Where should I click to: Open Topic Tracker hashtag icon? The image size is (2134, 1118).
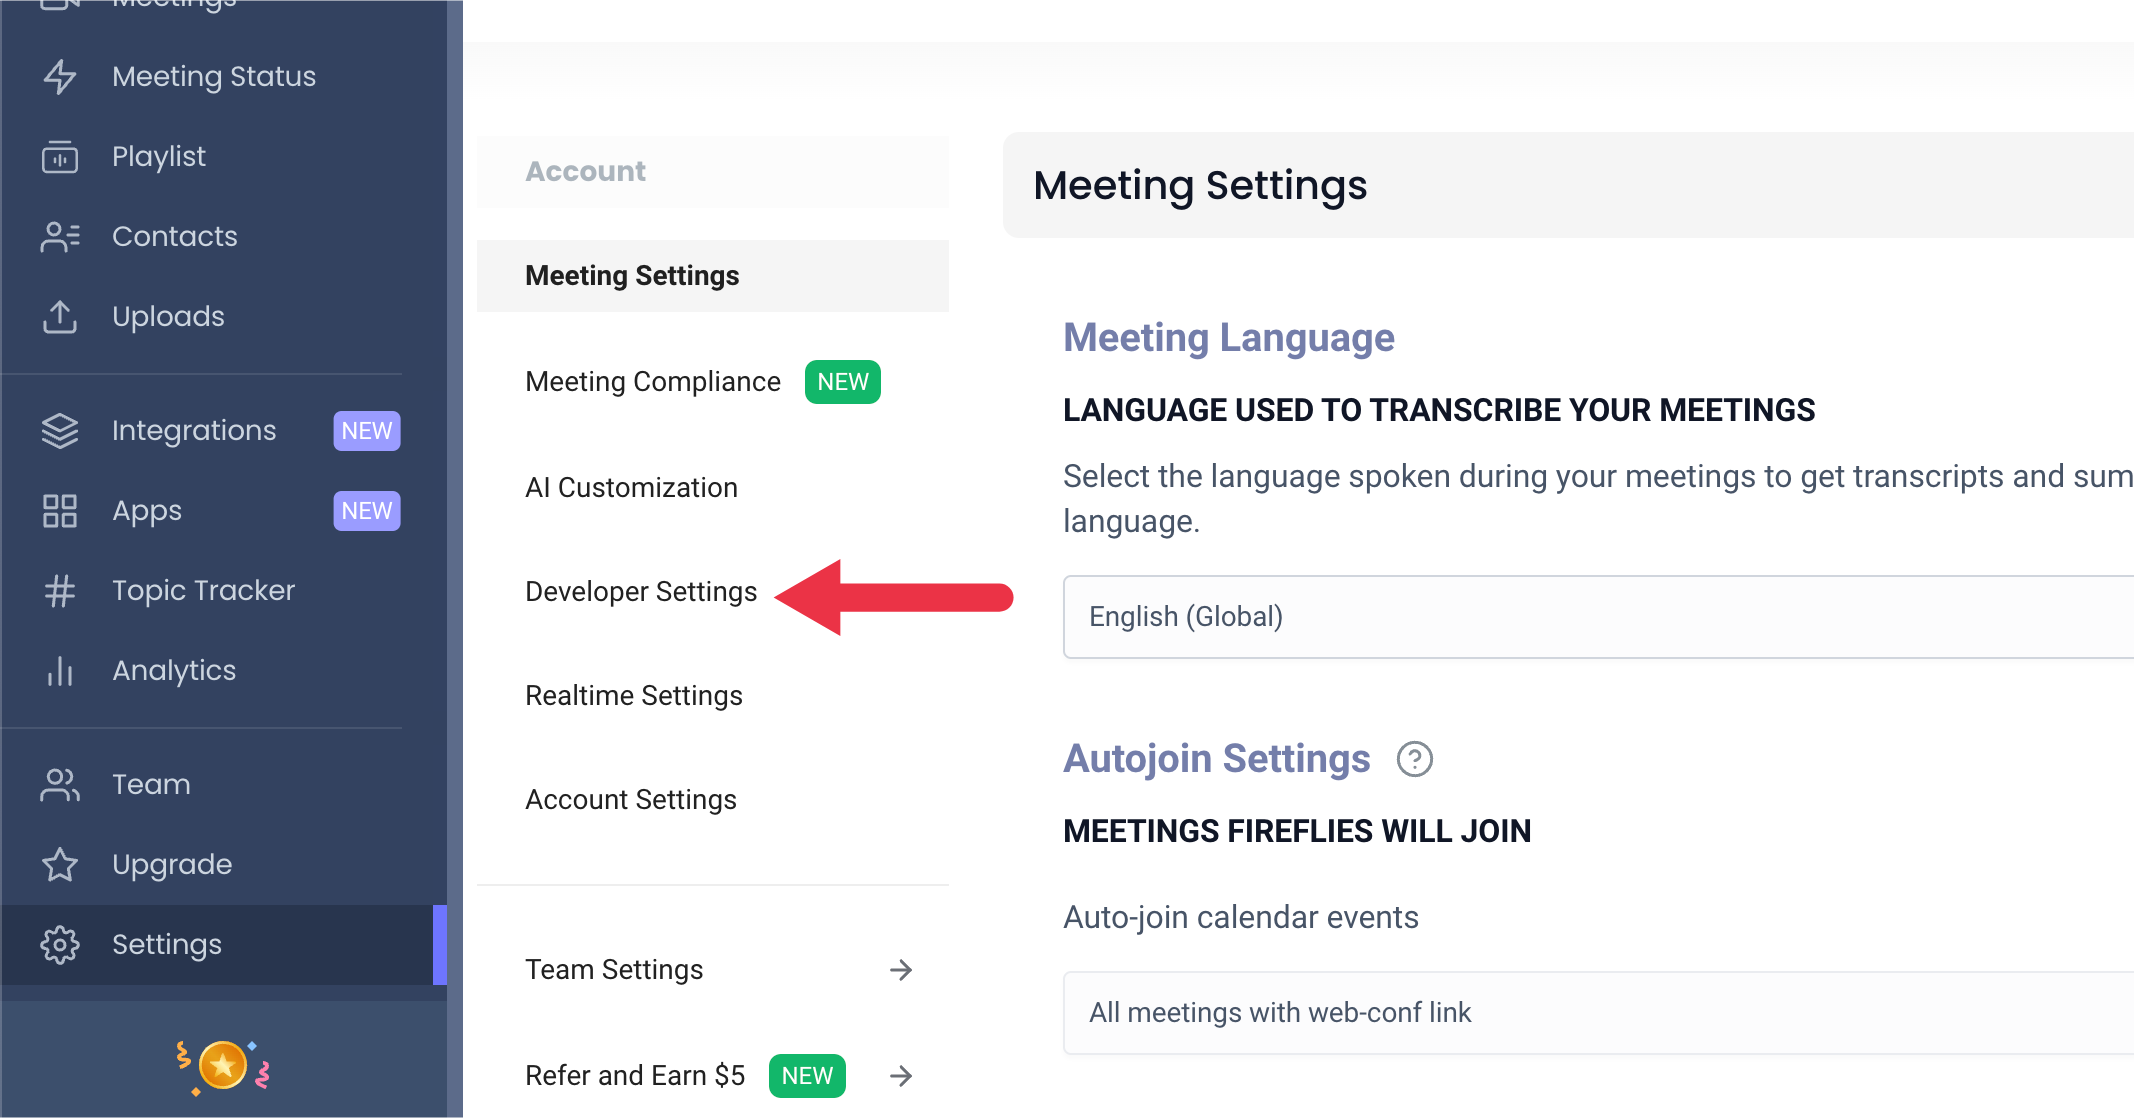60,591
